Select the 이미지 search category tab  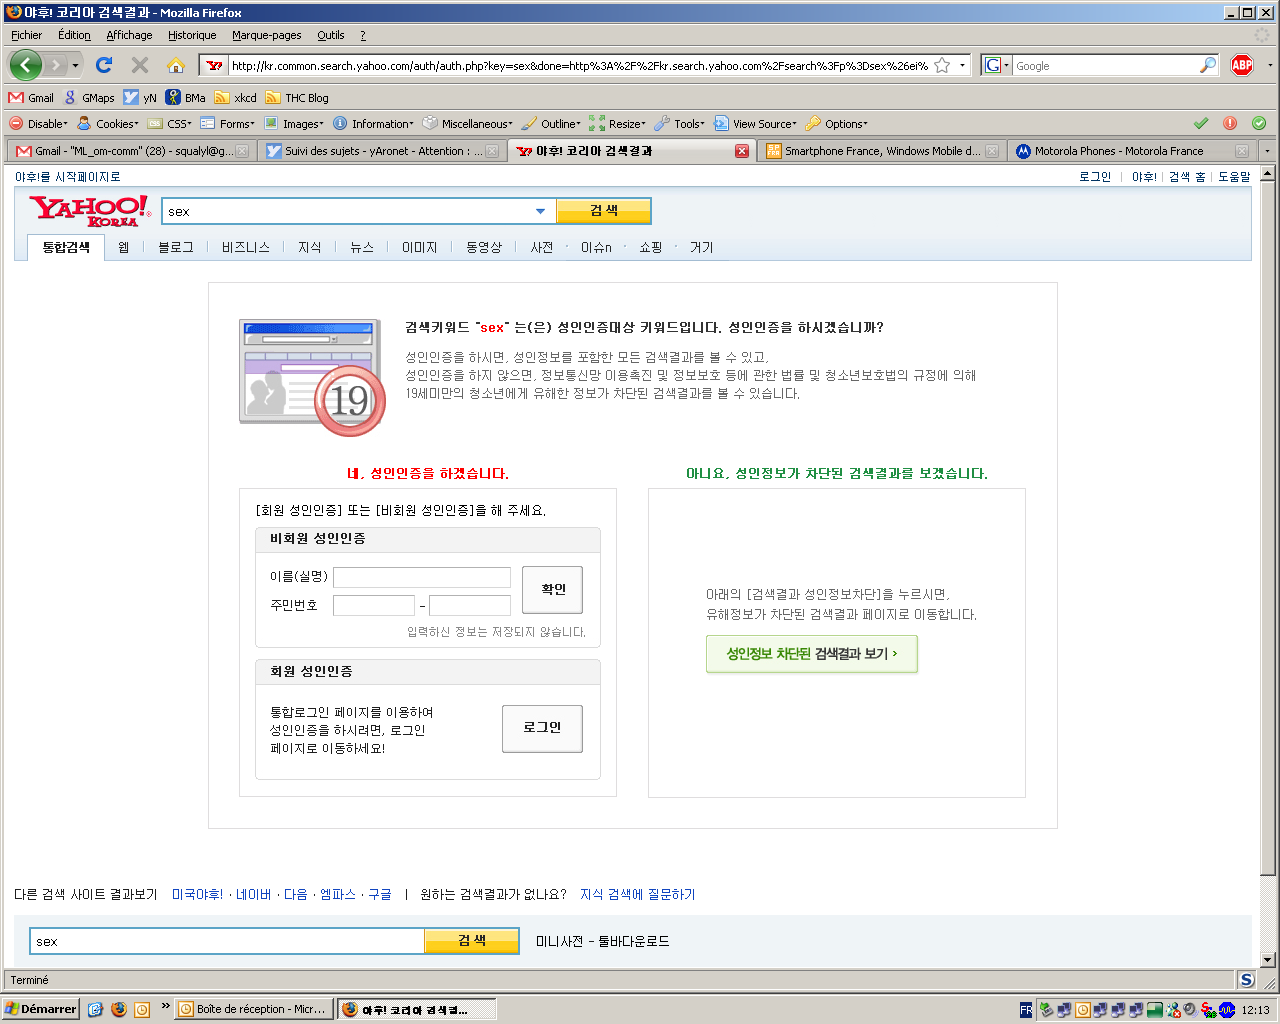pos(419,247)
